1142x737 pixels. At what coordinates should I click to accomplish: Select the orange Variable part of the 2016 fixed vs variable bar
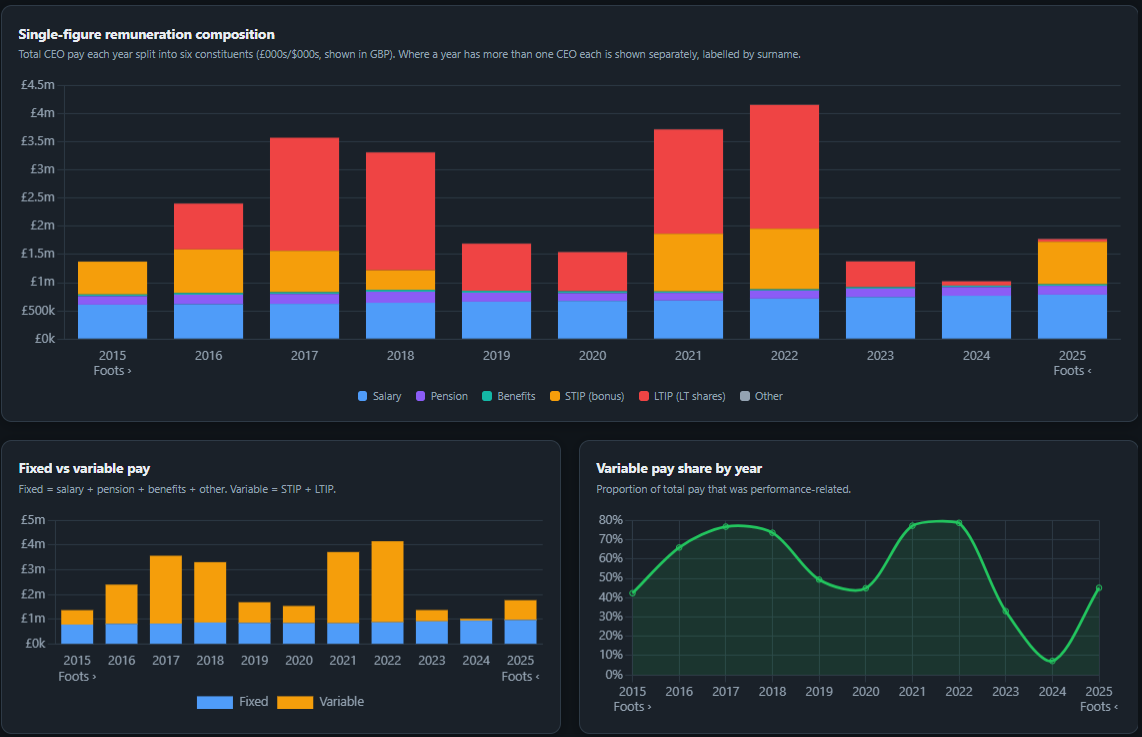click(122, 604)
